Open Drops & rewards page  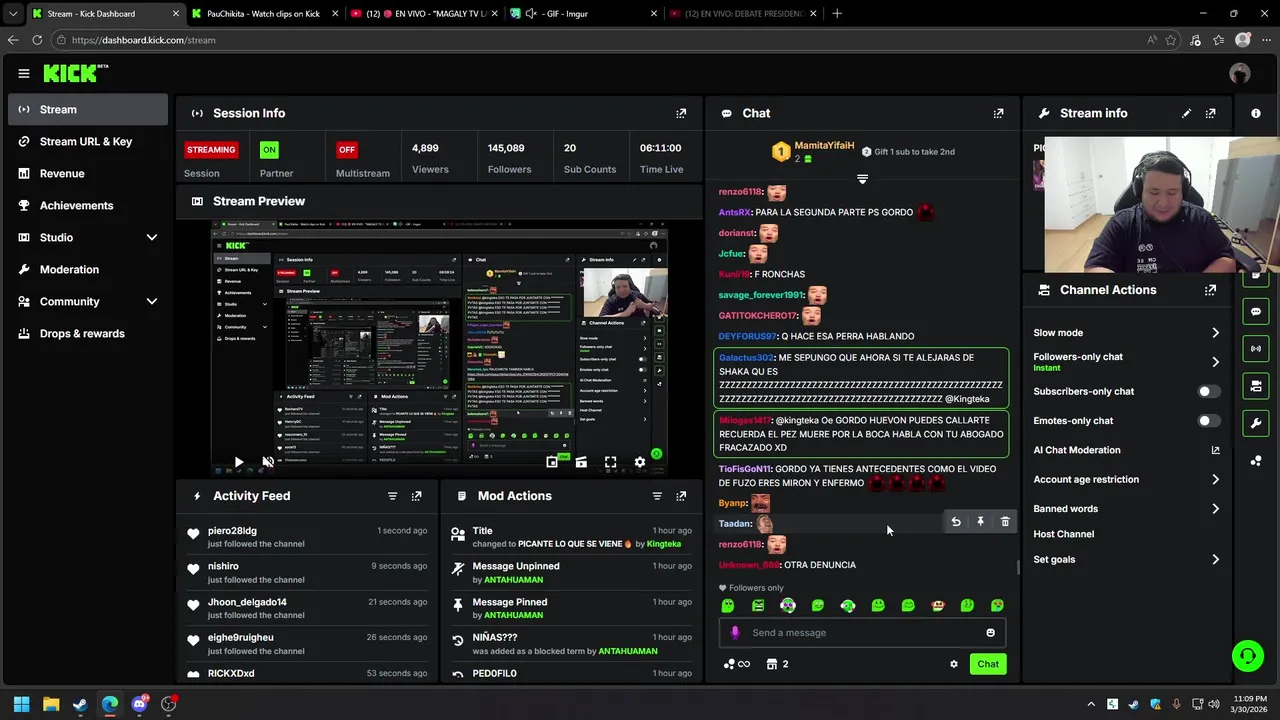(x=88, y=334)
